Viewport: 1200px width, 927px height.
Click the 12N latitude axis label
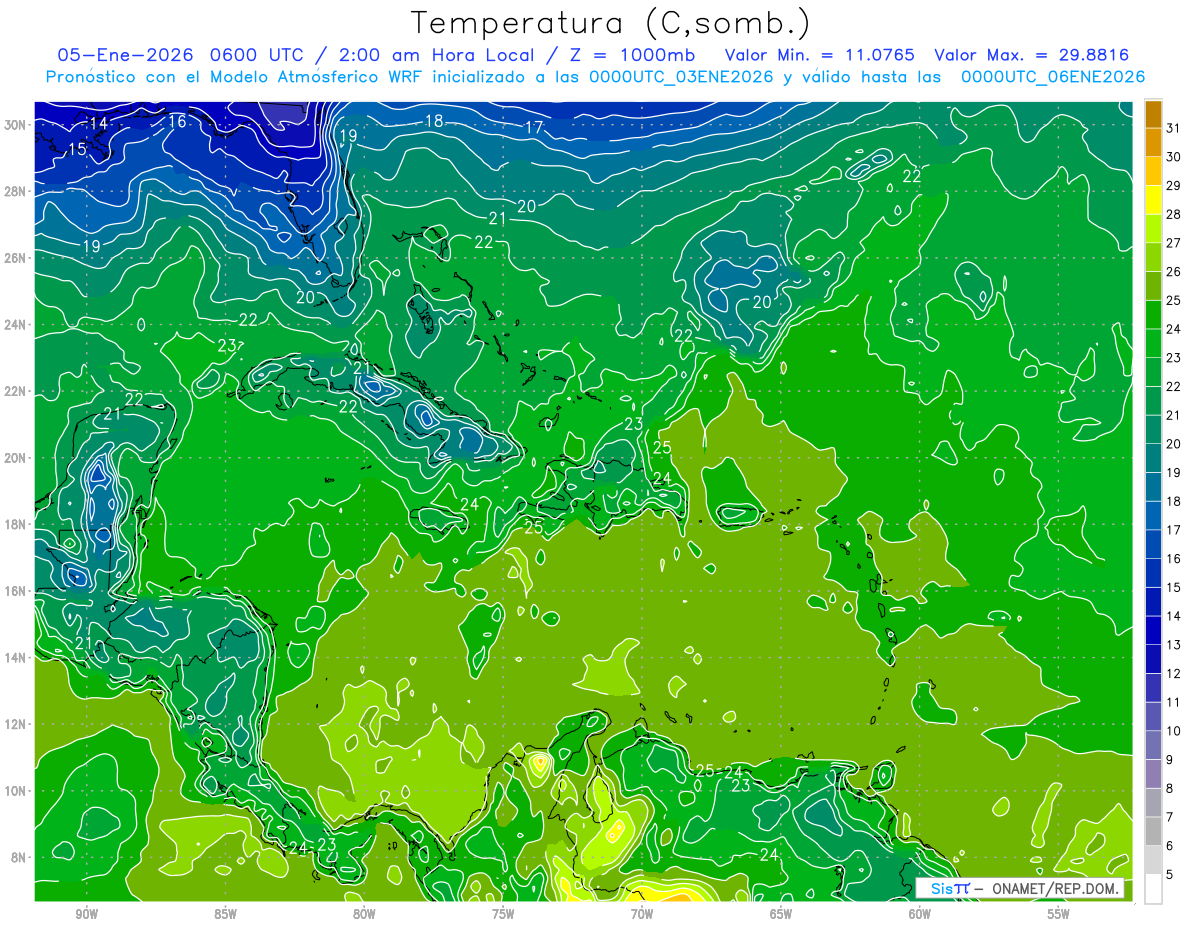pyautogui.click(x=15, y=724)
